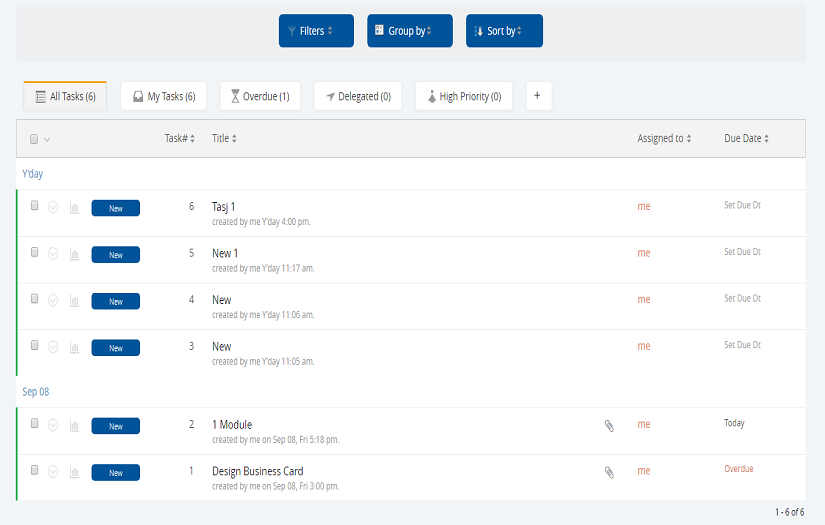825x525 pixels.
Task: Add a new tab with plus button
Action: (539, 96)
